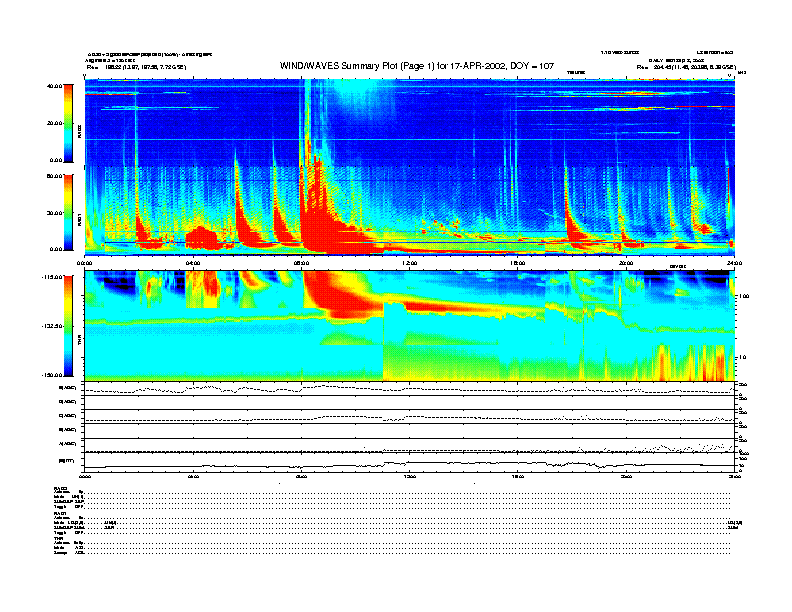Click the 12:00 tick under the RAD1 spectrogram
792x612 pixels.
coord(410,263)
